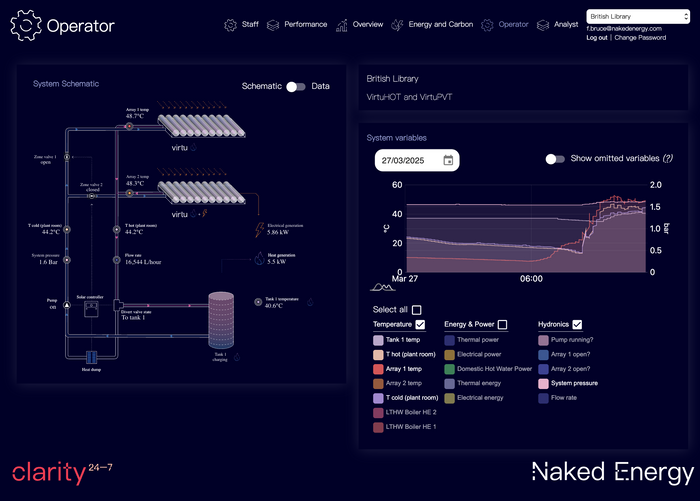Select Array 2 temp variable label
Image resolution: width=700 pixels, height=501 pixels.
coord(404,384)
